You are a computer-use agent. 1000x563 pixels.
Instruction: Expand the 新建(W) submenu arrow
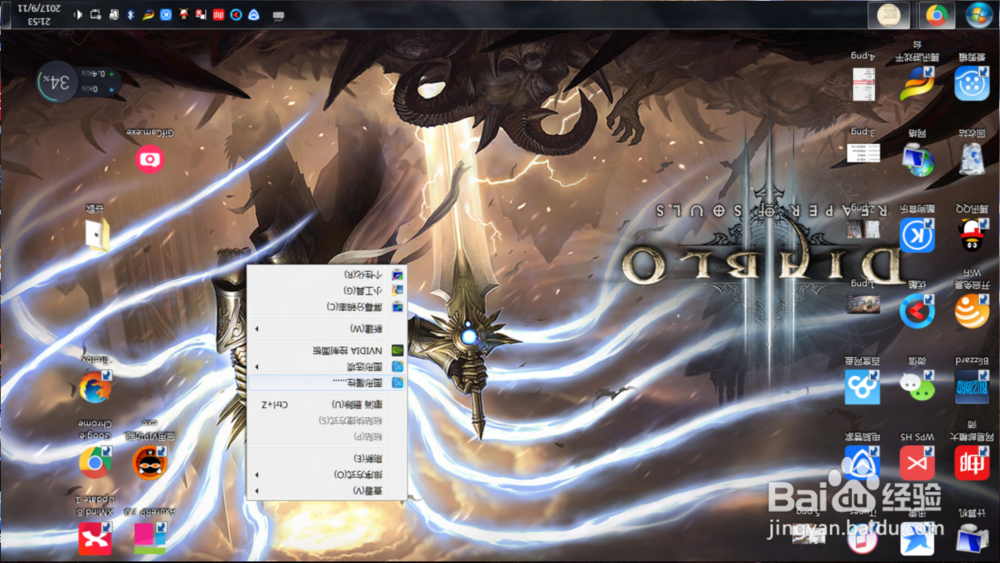pyautogui.click(x=257, y=329)
